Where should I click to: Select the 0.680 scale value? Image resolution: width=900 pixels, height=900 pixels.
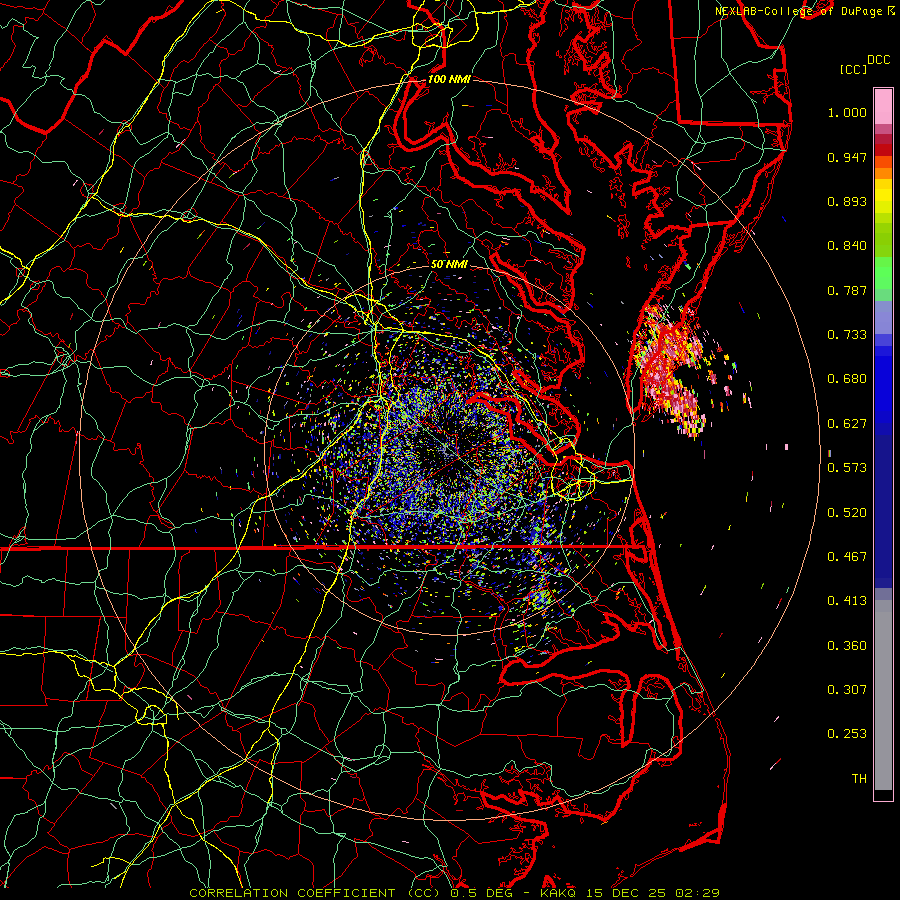pyautogui.click(x=847, y=379)
